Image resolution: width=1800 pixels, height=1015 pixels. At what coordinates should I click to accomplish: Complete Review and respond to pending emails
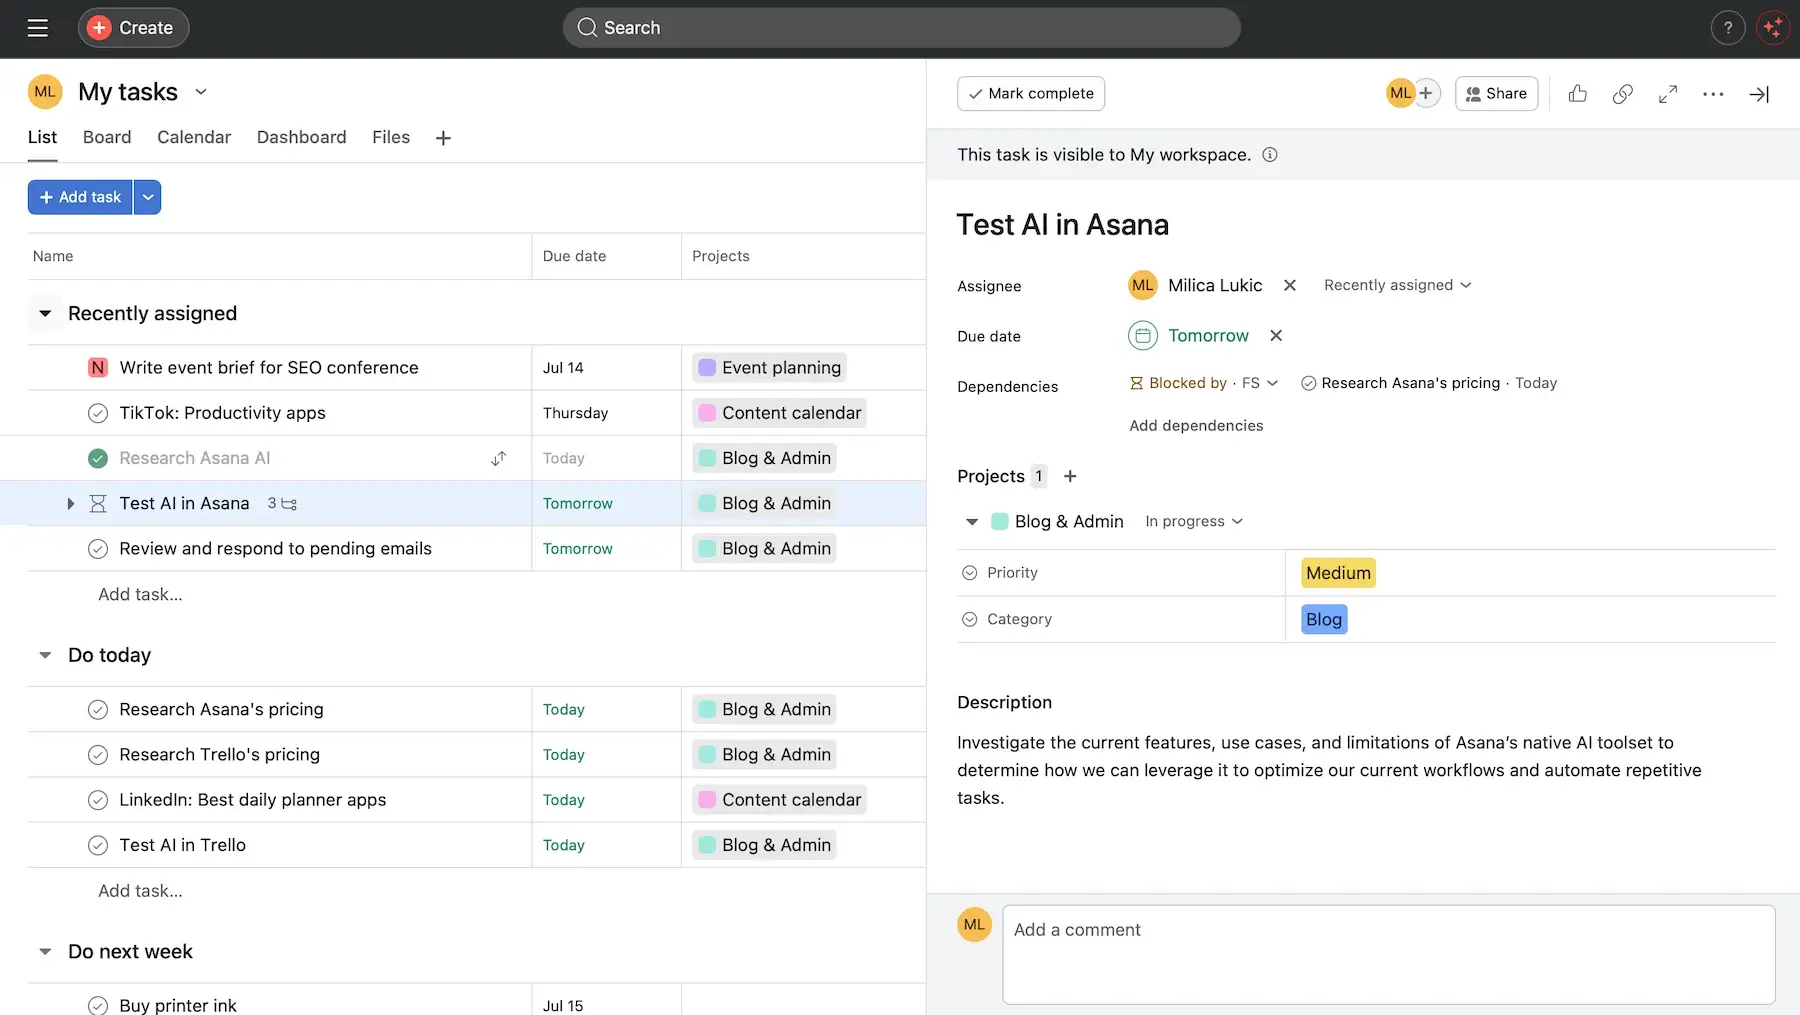98,549
